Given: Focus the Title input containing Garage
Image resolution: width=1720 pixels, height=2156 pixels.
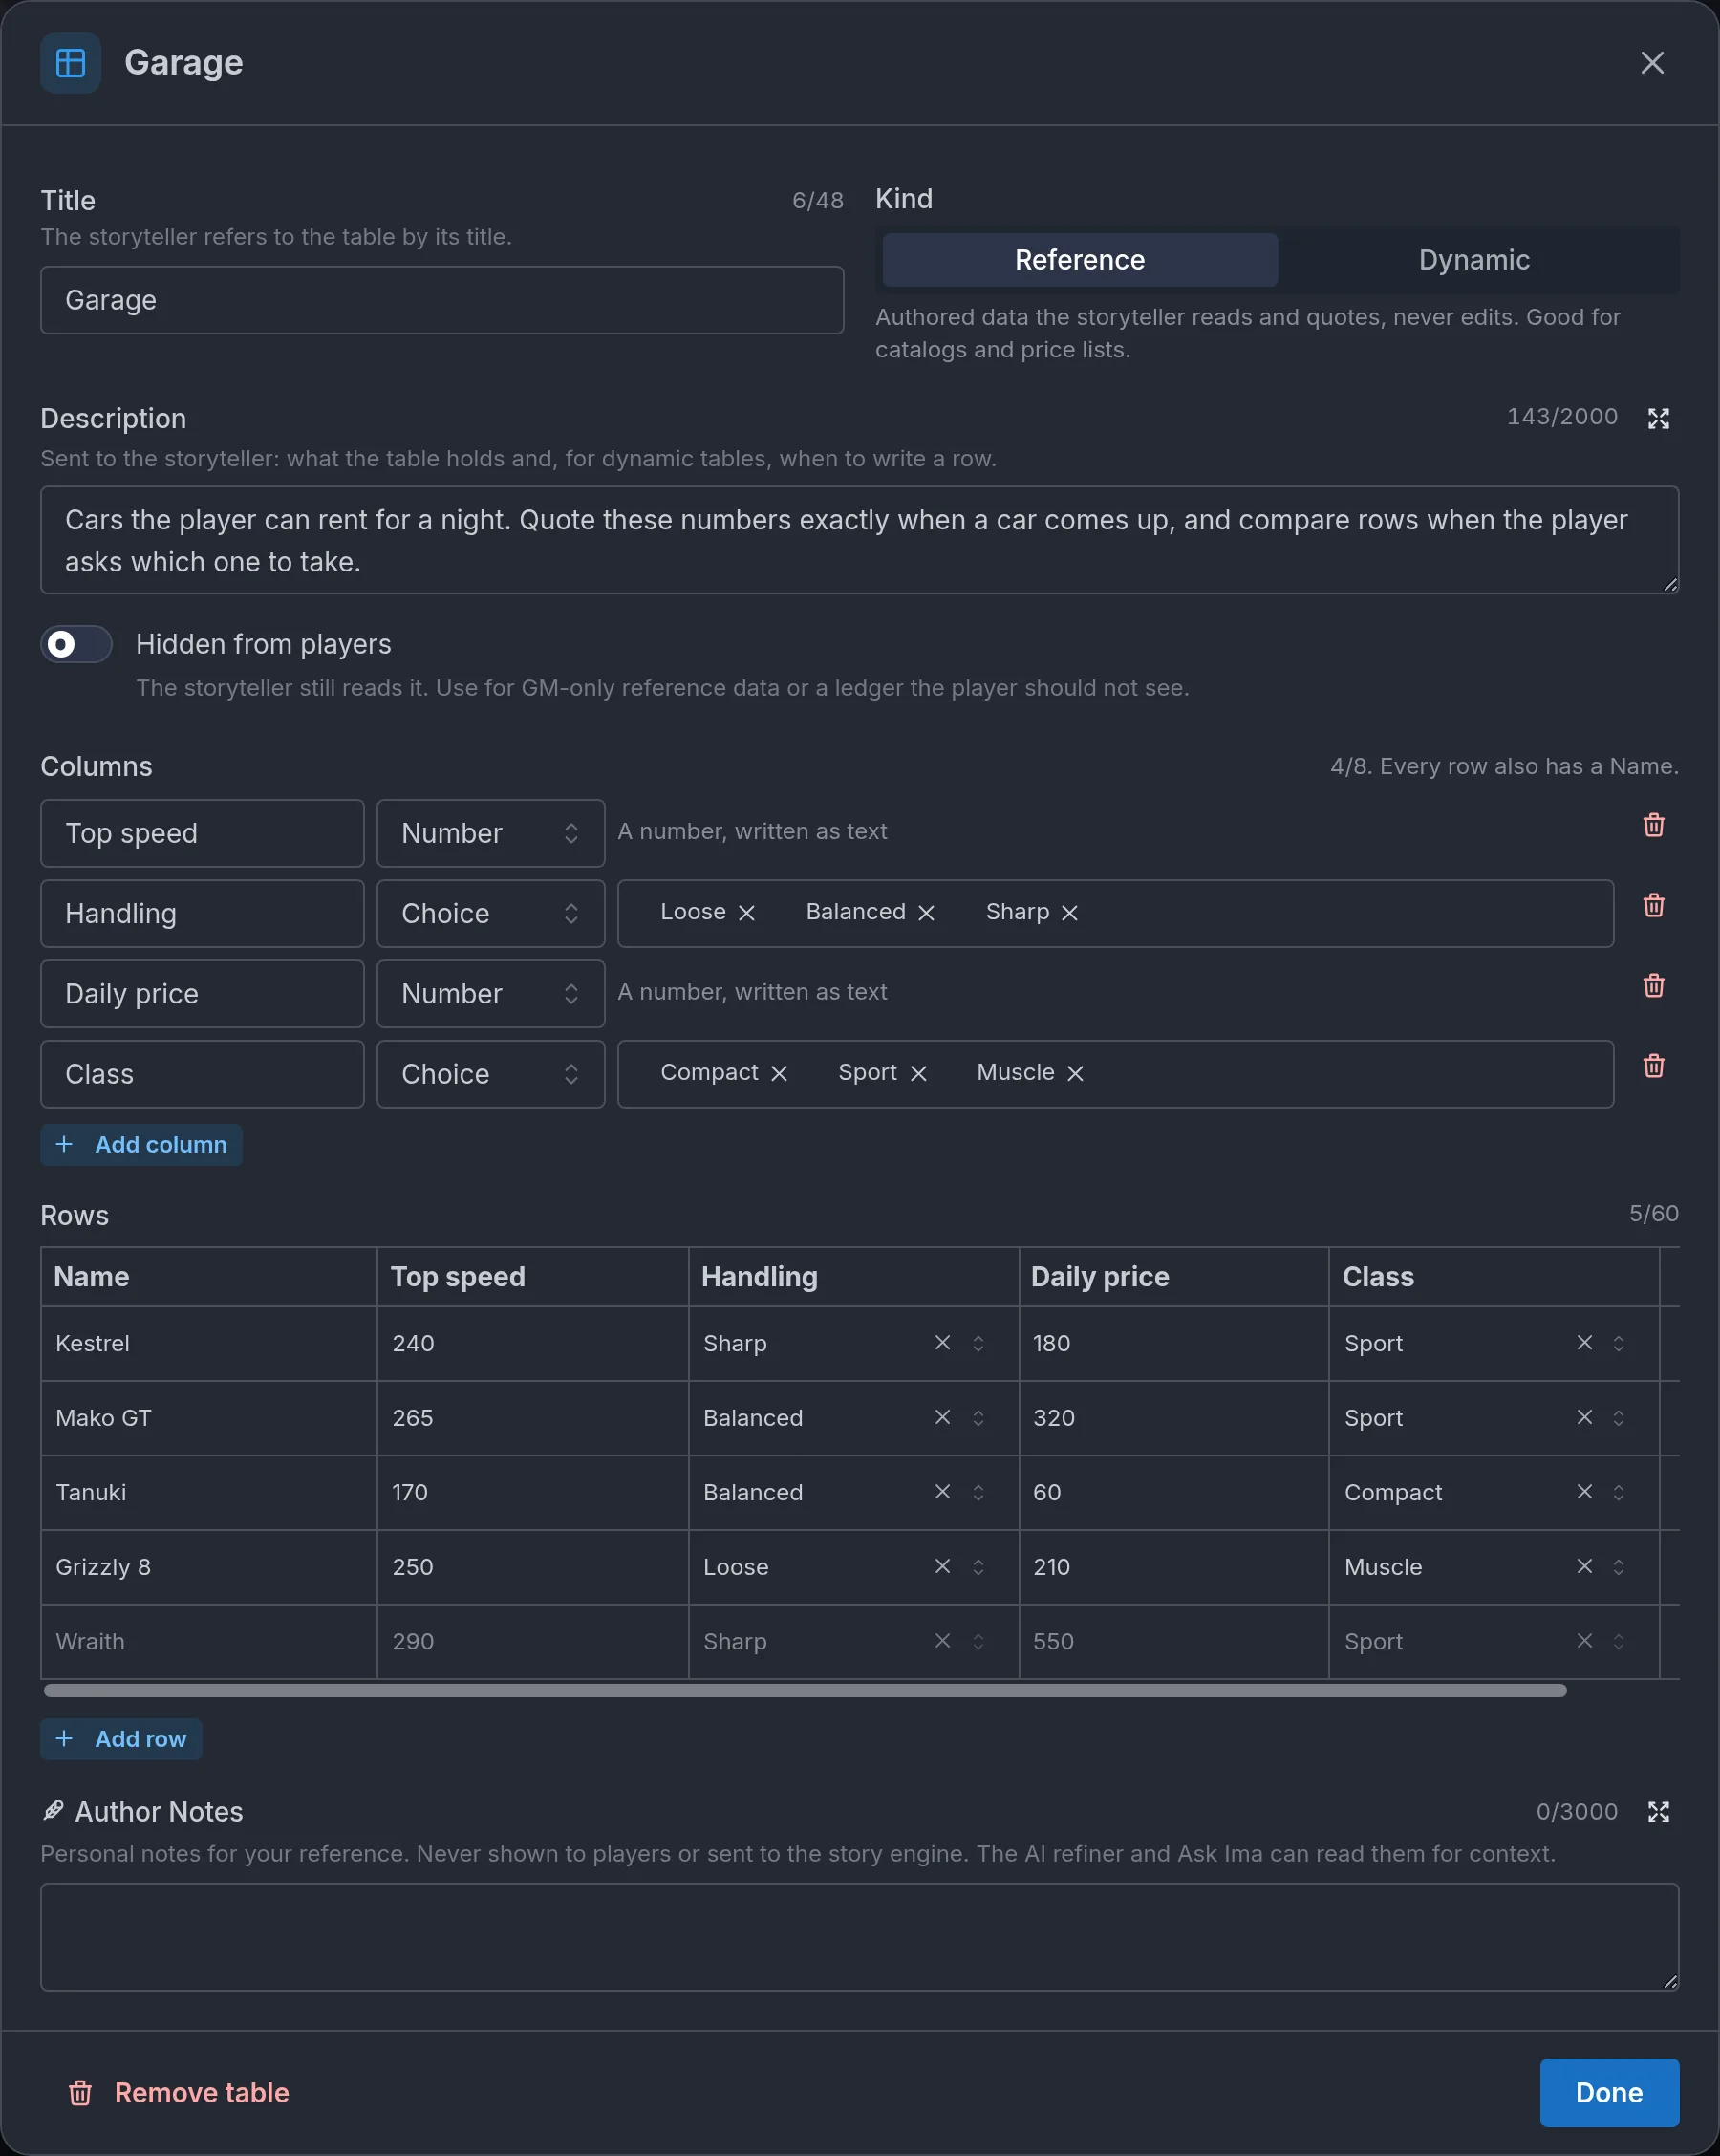Looking at the screenshot, I should 442,300.
